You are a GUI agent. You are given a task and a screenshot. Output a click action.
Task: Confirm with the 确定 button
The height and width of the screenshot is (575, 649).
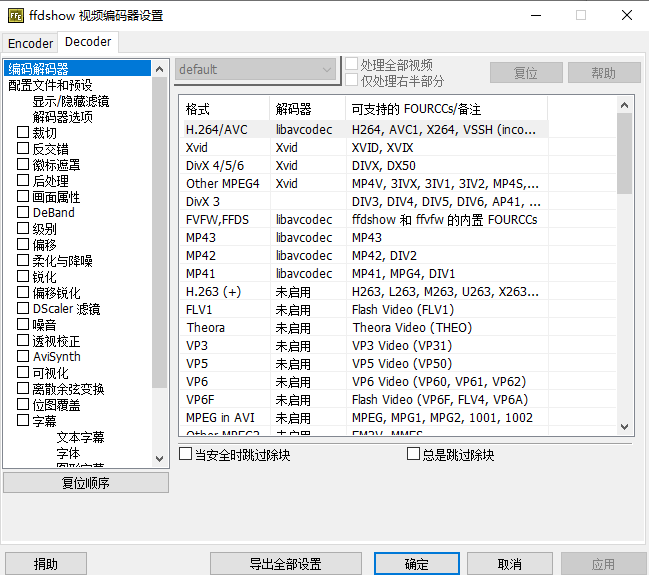point(417,563)
